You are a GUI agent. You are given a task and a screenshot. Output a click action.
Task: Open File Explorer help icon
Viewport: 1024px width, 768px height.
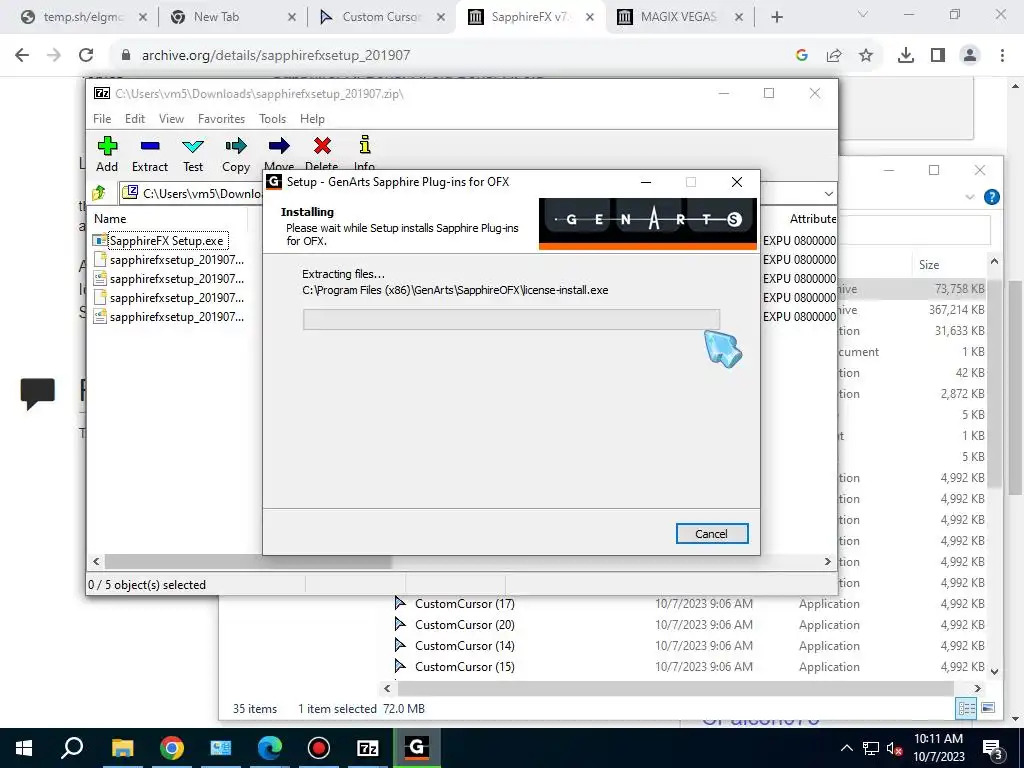(991, 197)
